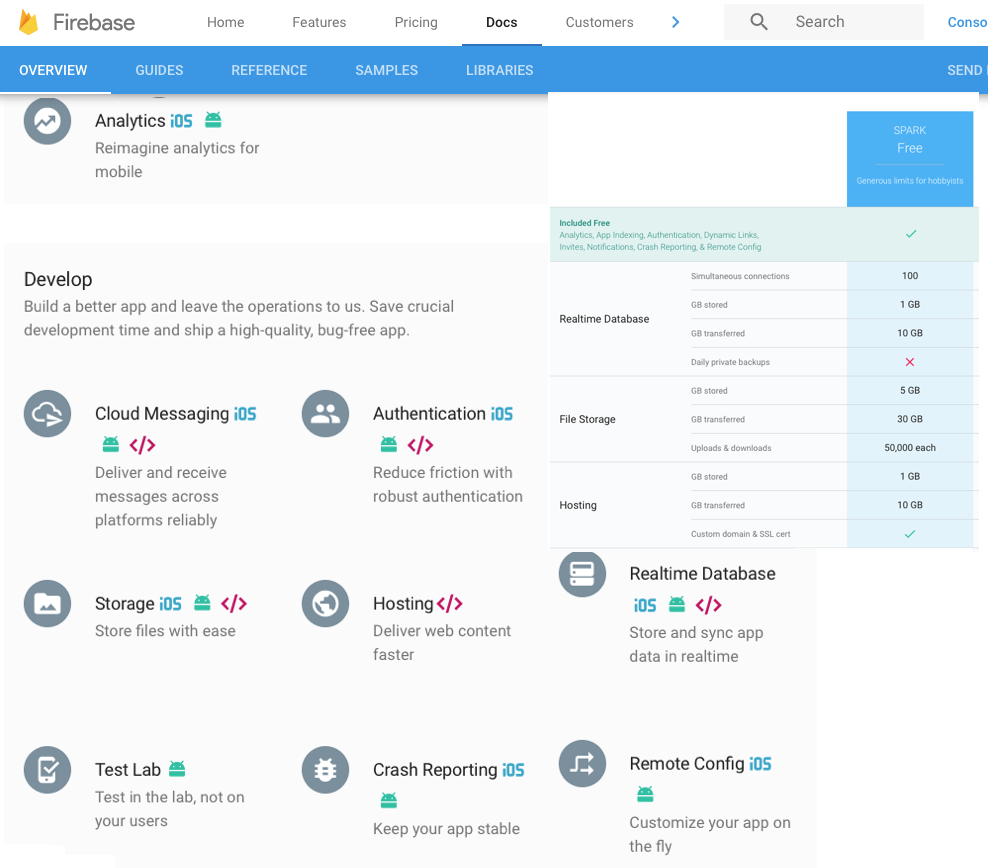Expand more nav items with chevron
The image size is (988, 868).
tap(676, 22)
